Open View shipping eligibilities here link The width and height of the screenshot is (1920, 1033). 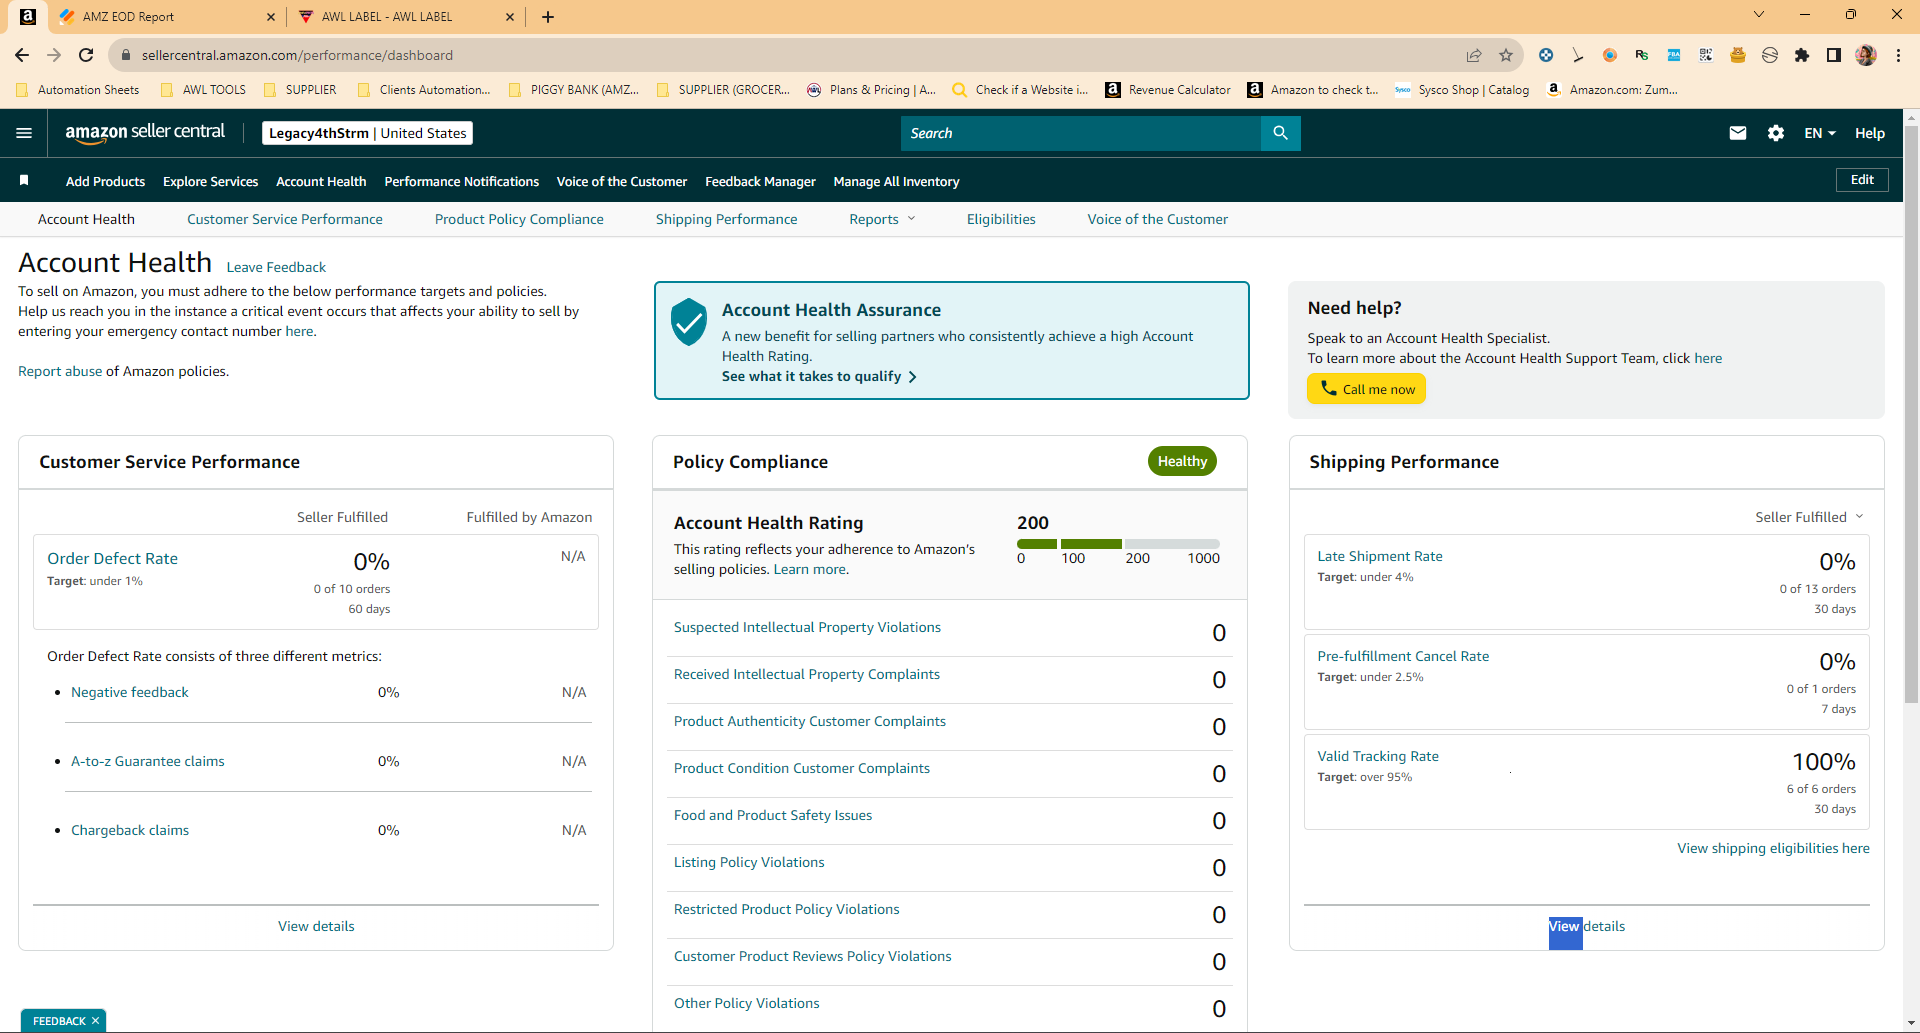point(1773,848)
